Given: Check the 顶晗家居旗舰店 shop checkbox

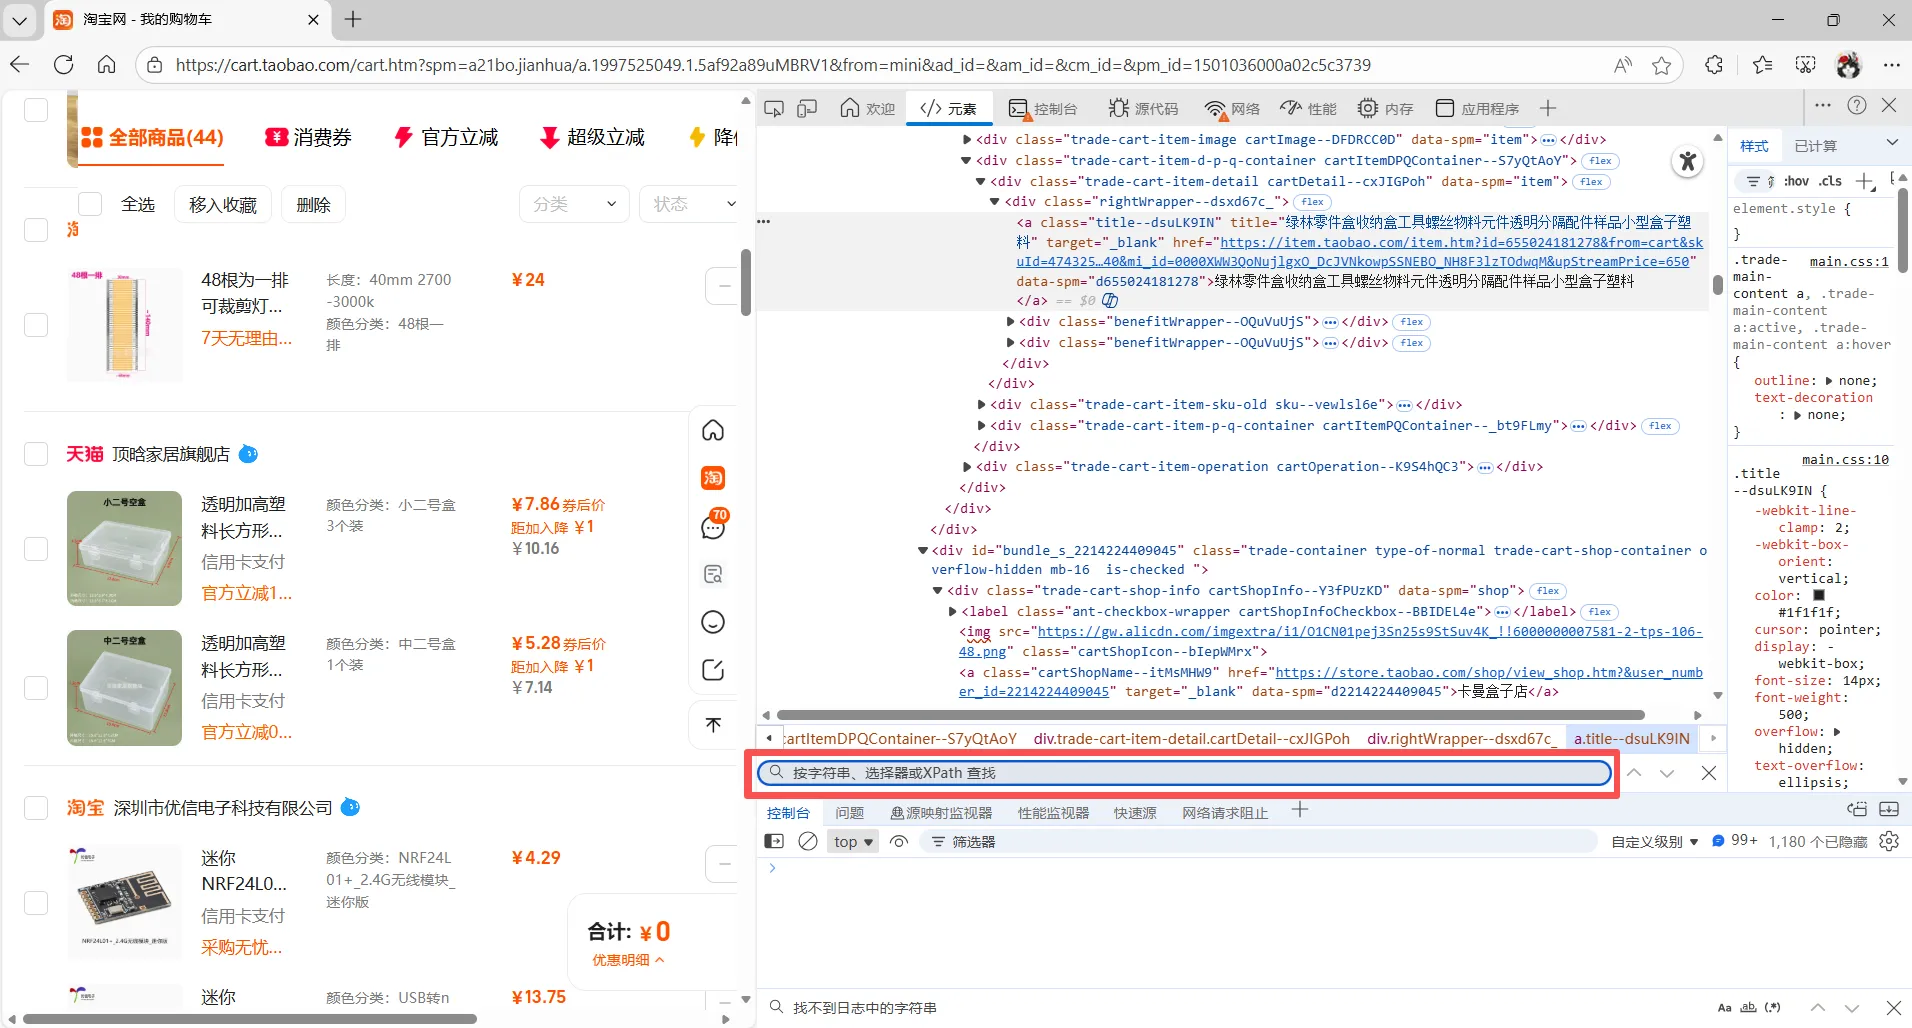Looking at the screenshot, I should pyautogui.click(x=36, y=454).
